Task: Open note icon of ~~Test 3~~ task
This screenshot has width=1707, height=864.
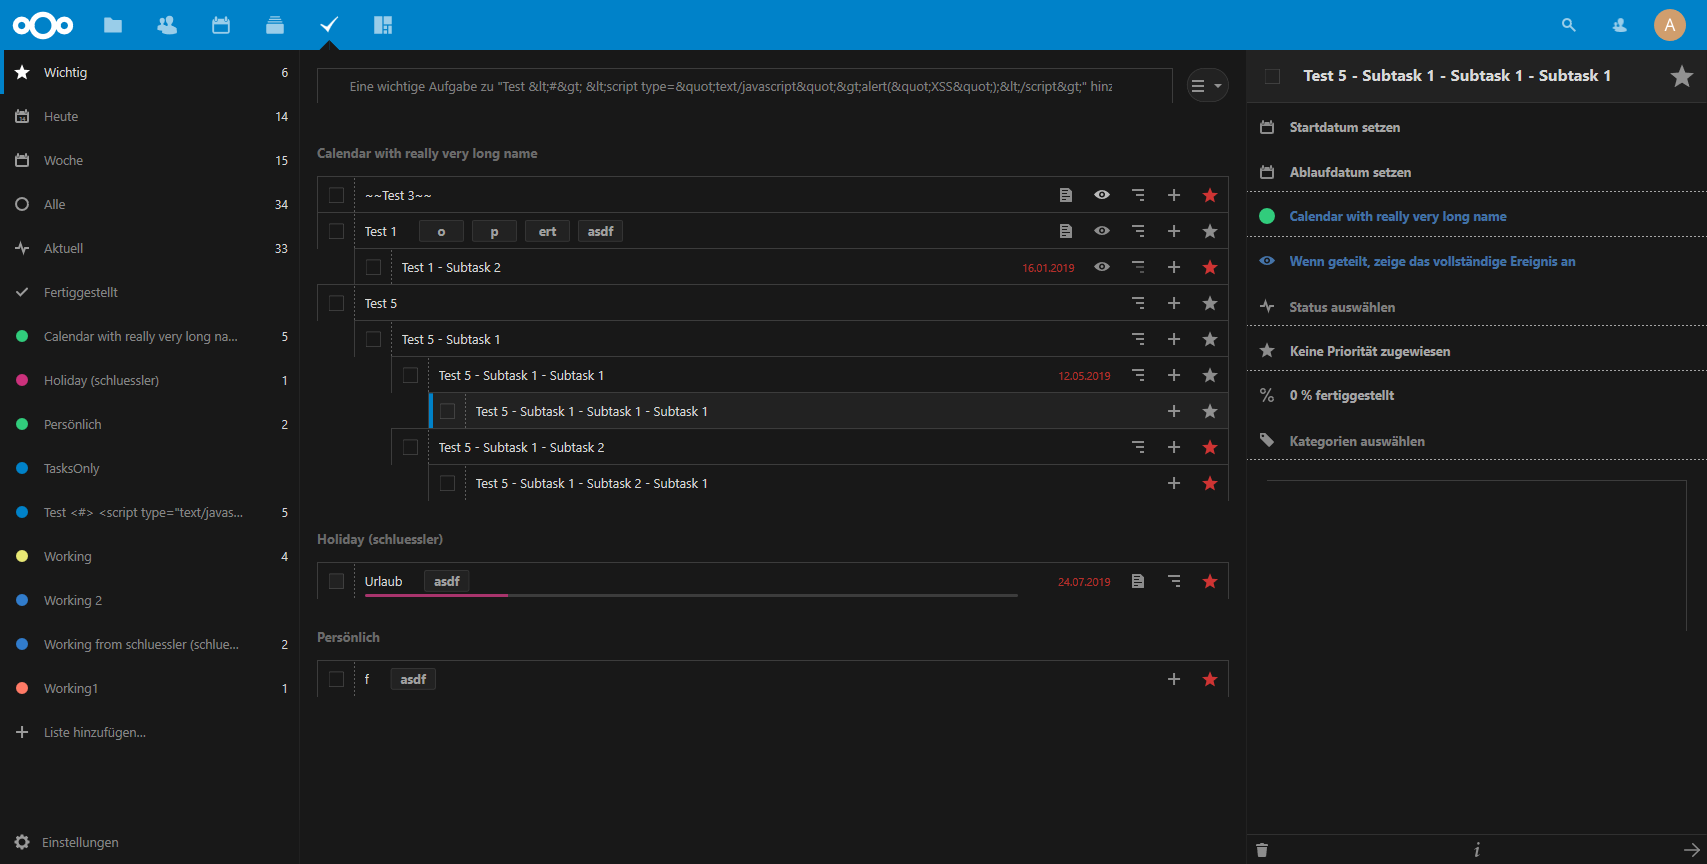Action: tap(1066, 195)
